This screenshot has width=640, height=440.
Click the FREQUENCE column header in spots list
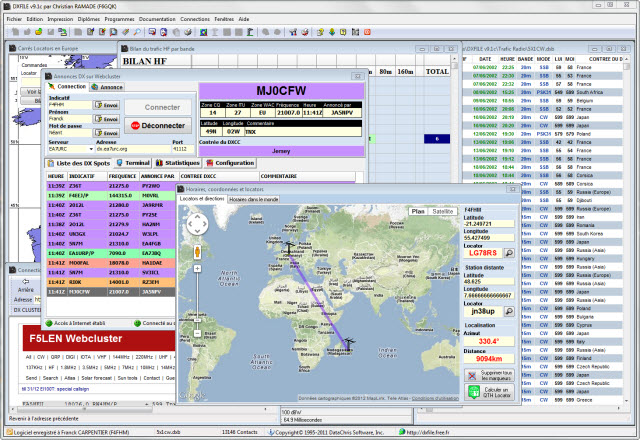pos(123,176)
